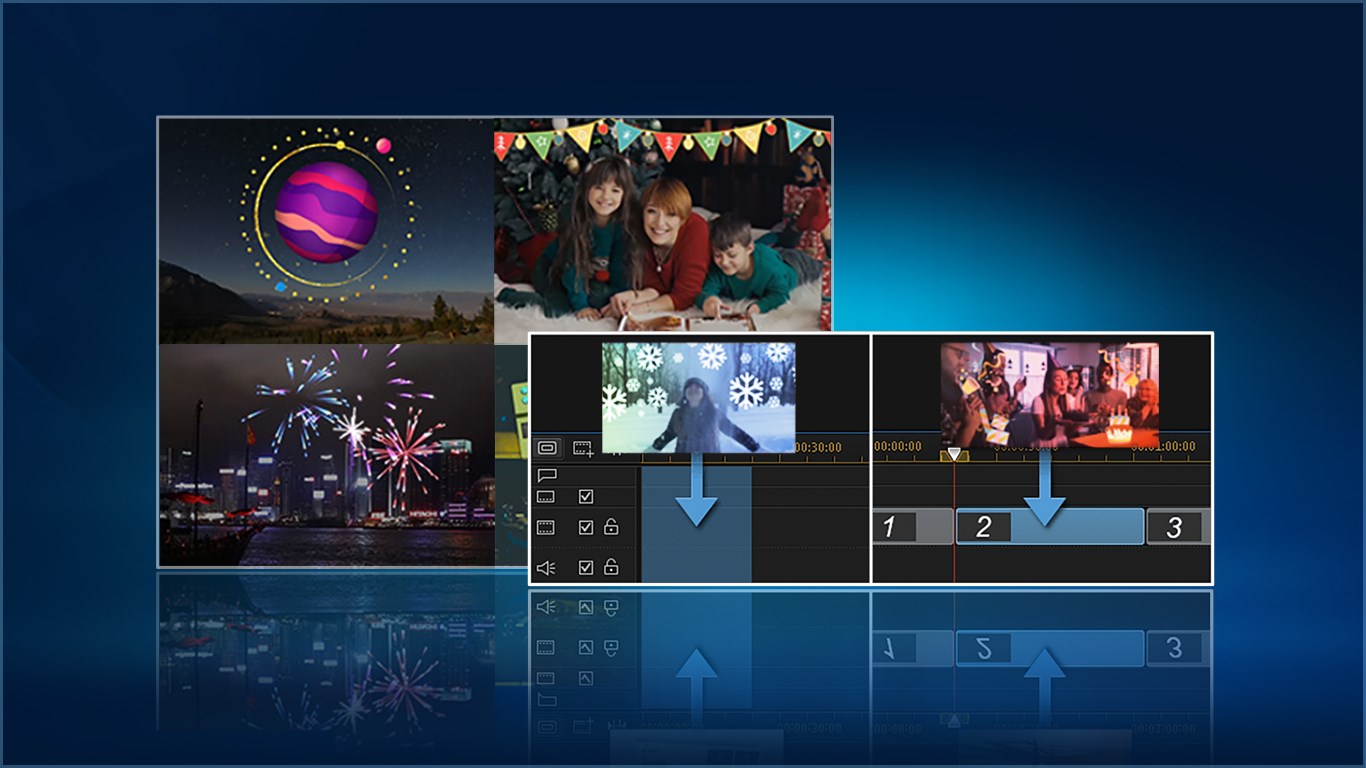Click the add tracks icon
This screenshot has height=768, width=1366.
click(584, 448)
